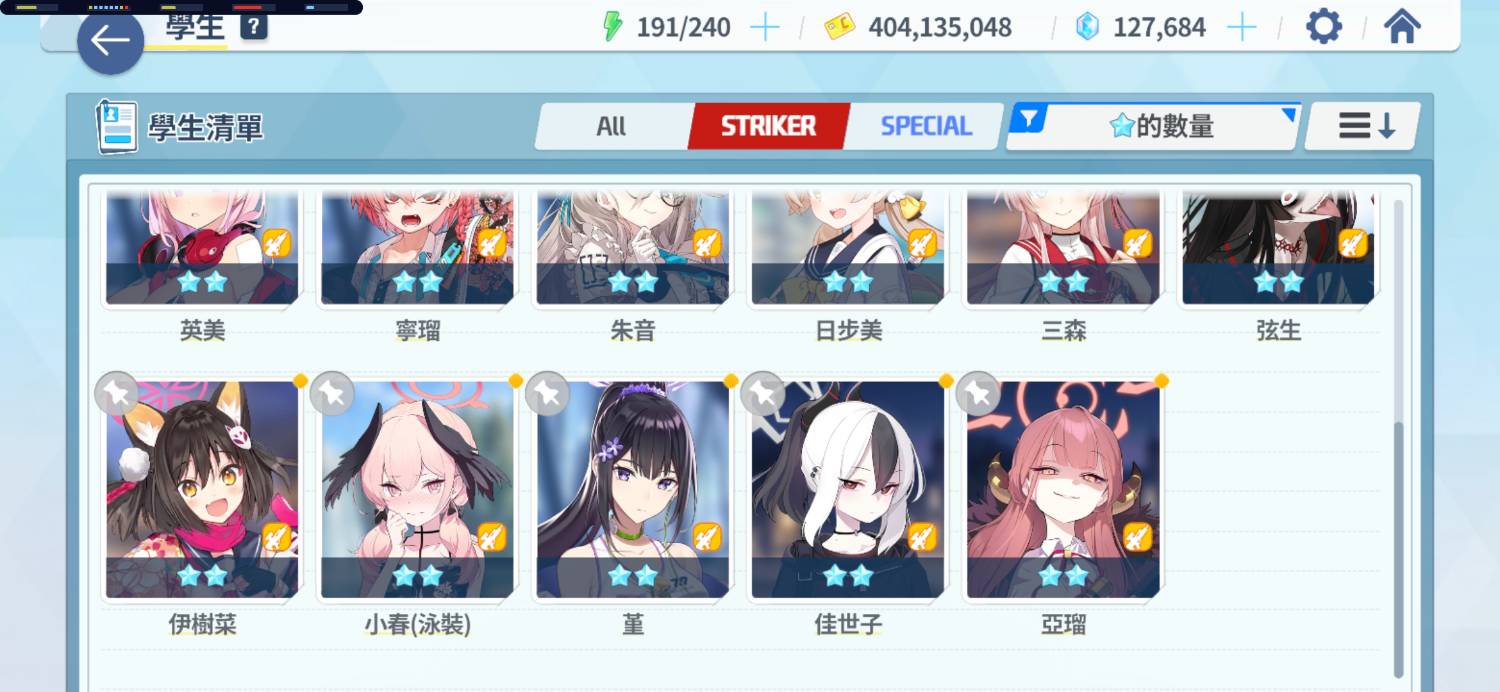Buy gems with plus next to 127,684

point(1241,27)
